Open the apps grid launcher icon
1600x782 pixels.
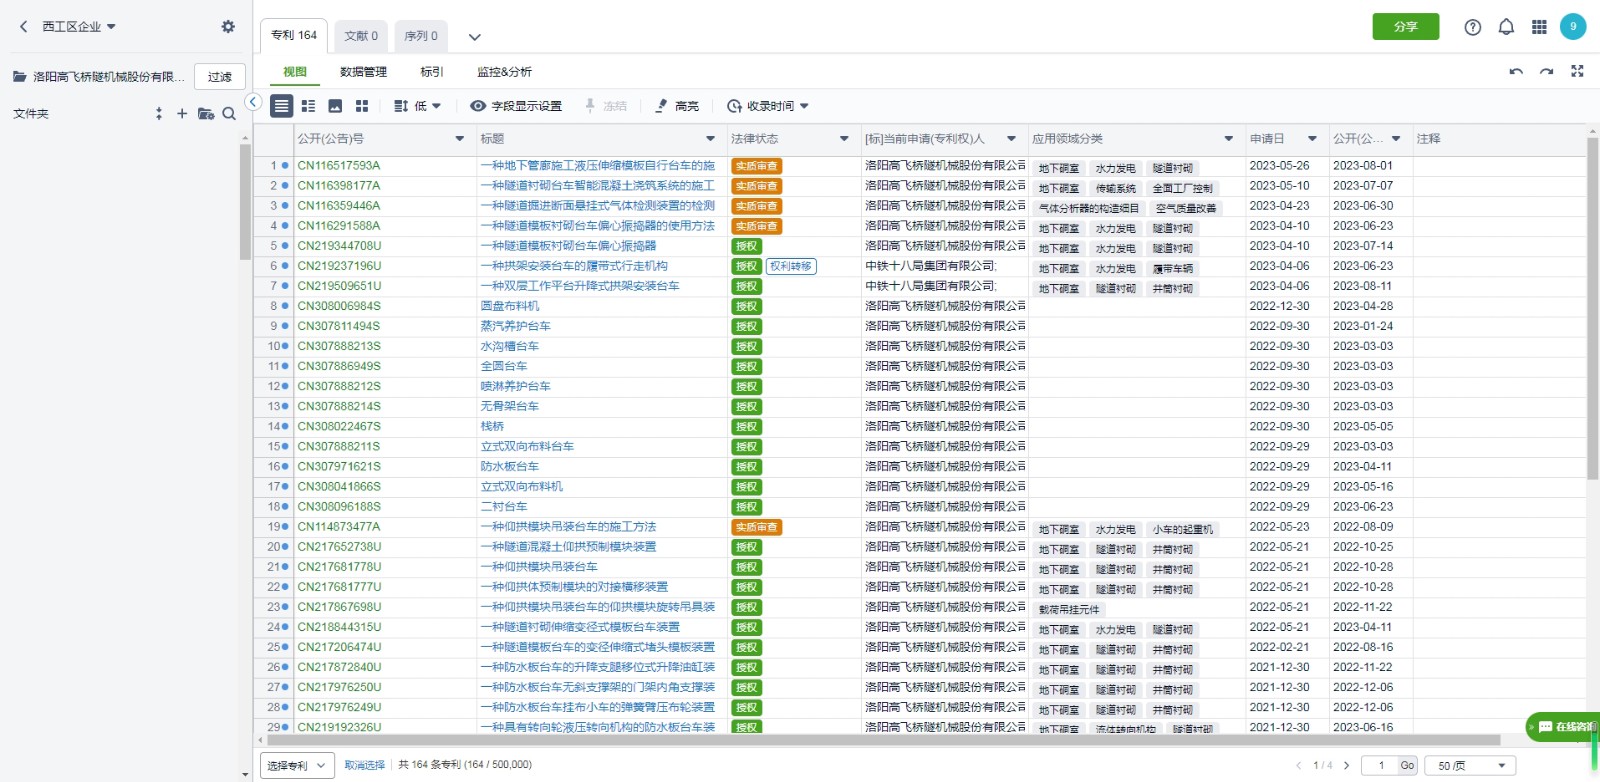click(x=1539, y=27)
